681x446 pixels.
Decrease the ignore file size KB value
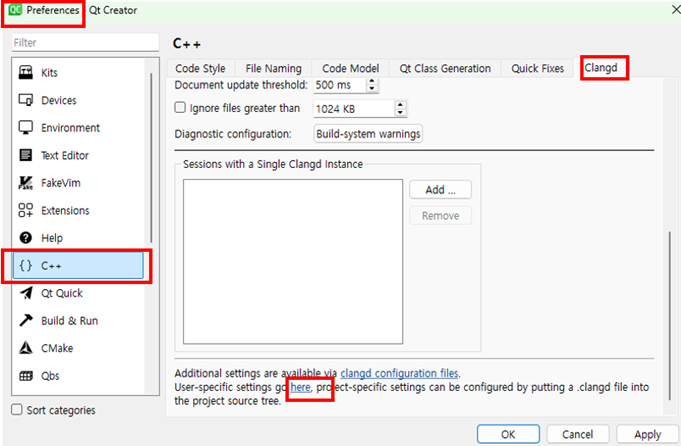[400, 112]
